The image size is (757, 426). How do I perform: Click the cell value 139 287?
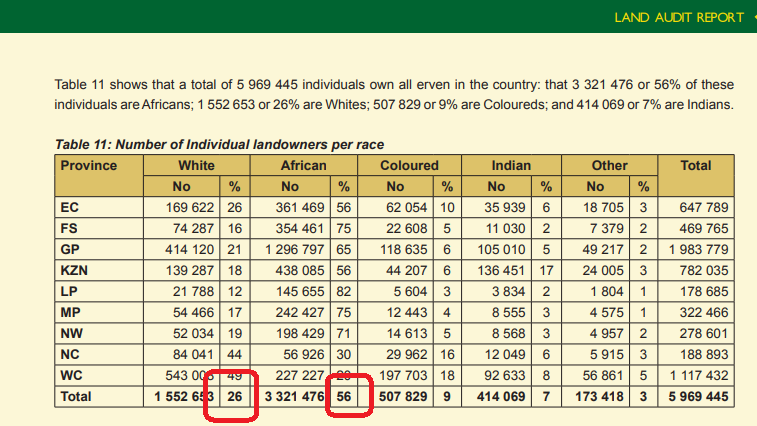coord(189,270)
